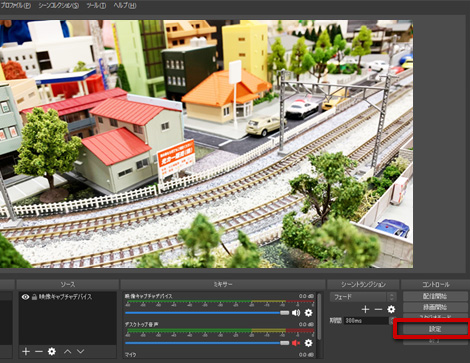Image resolution: width=470 pixels, height=363 pixels.
Task: Open 設定 settings button
Action: click(x=435, y=329)
